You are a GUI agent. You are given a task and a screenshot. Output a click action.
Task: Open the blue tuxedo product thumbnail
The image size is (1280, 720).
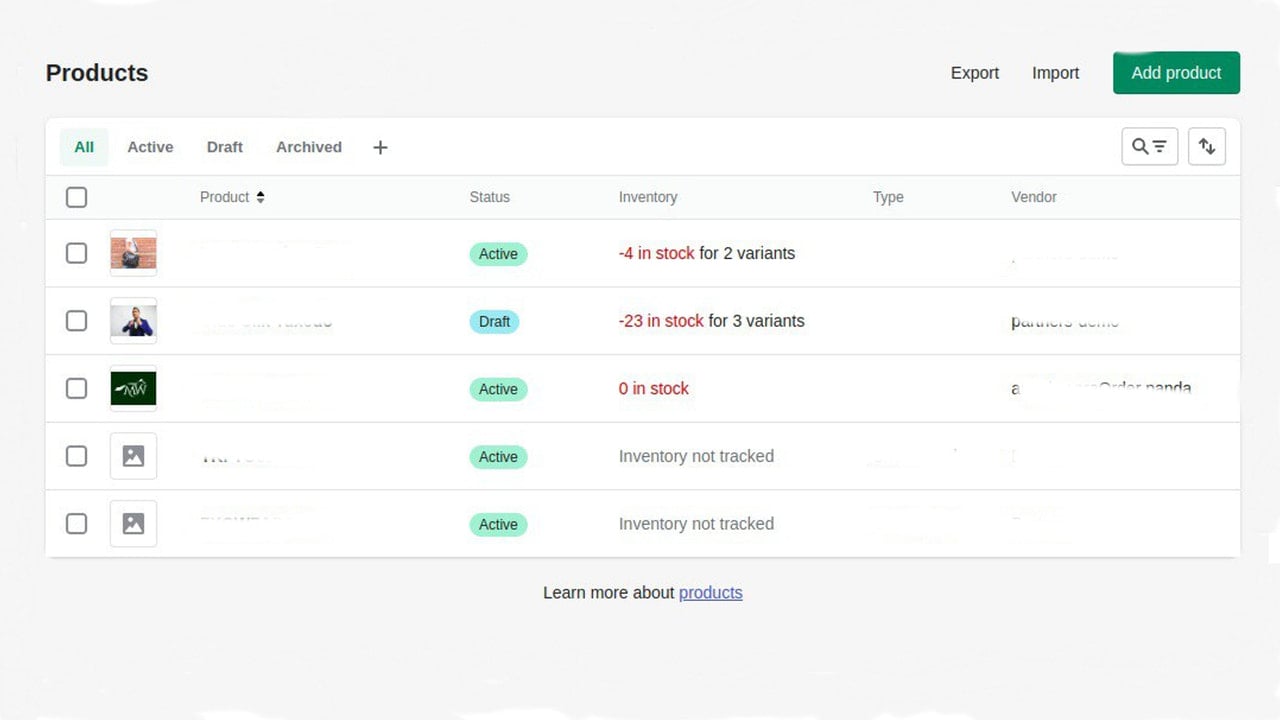click(133, 321)
